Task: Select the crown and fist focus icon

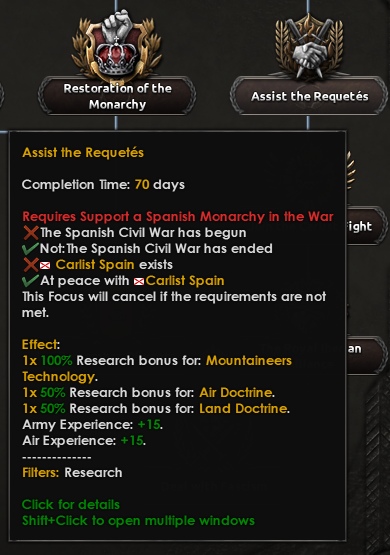Action: coord(117,44)
